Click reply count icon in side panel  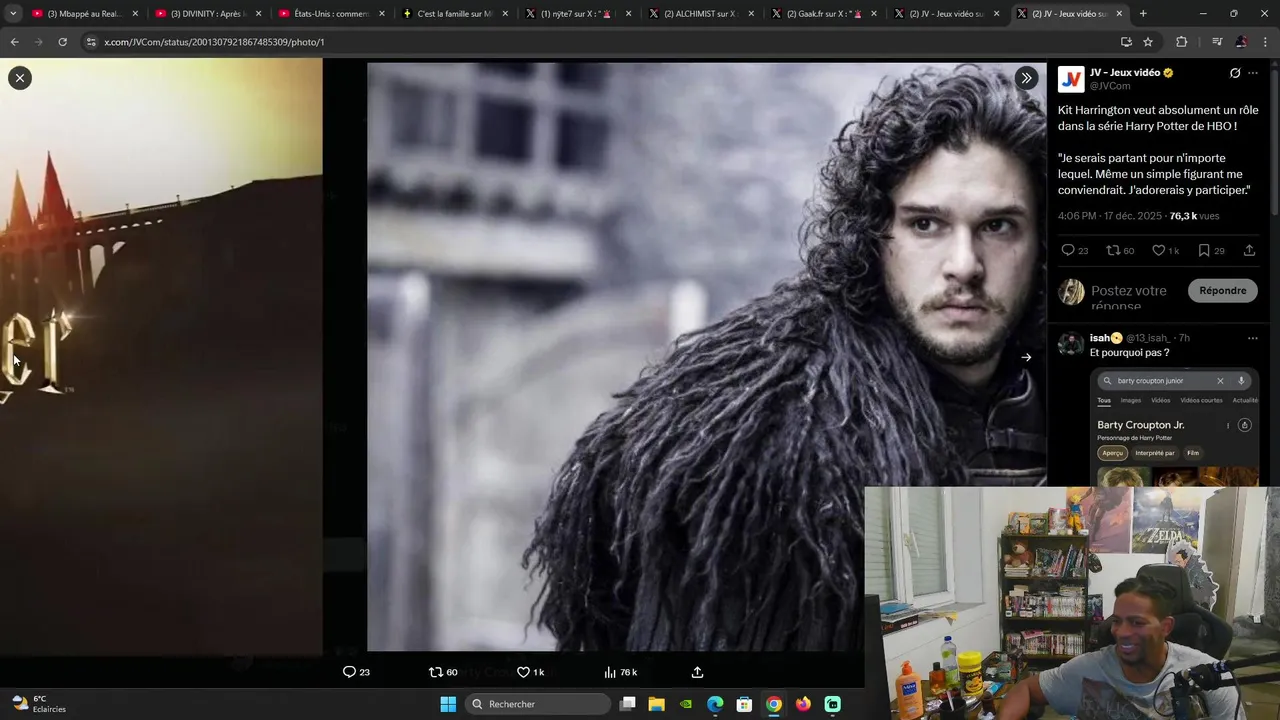(x=1067, y=251)
